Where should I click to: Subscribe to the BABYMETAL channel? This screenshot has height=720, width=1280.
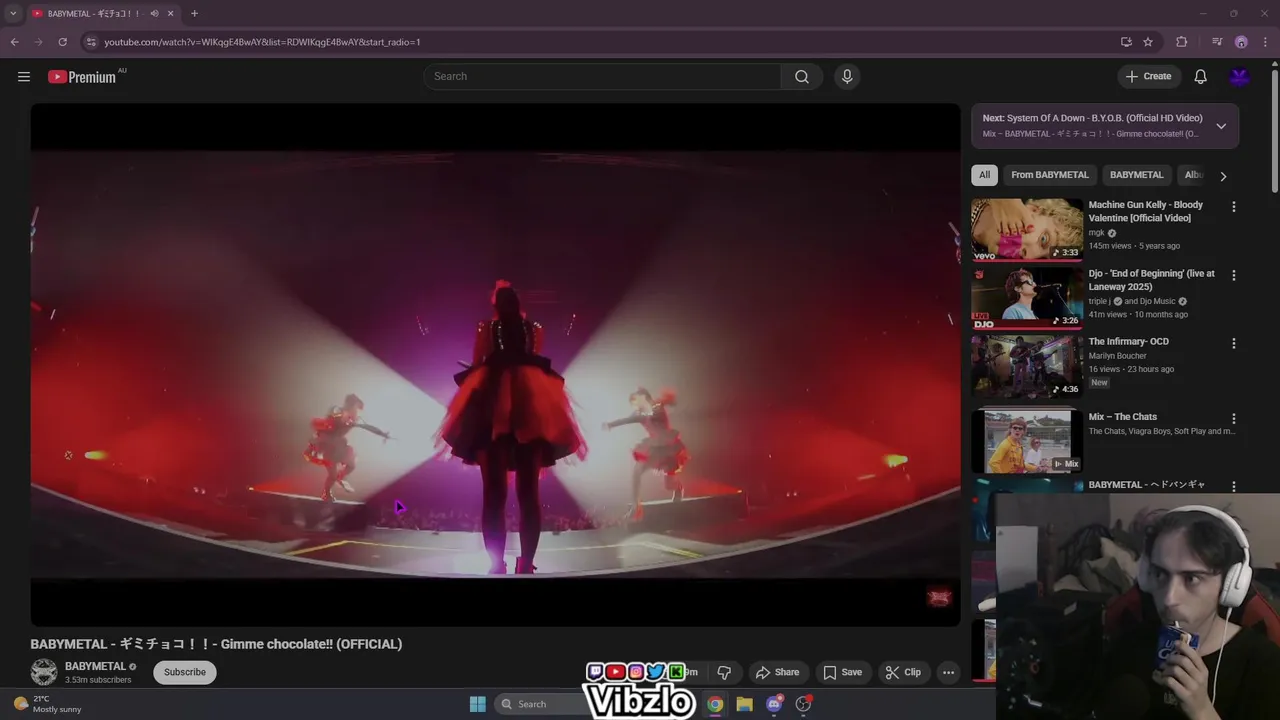tap(185, 672)
